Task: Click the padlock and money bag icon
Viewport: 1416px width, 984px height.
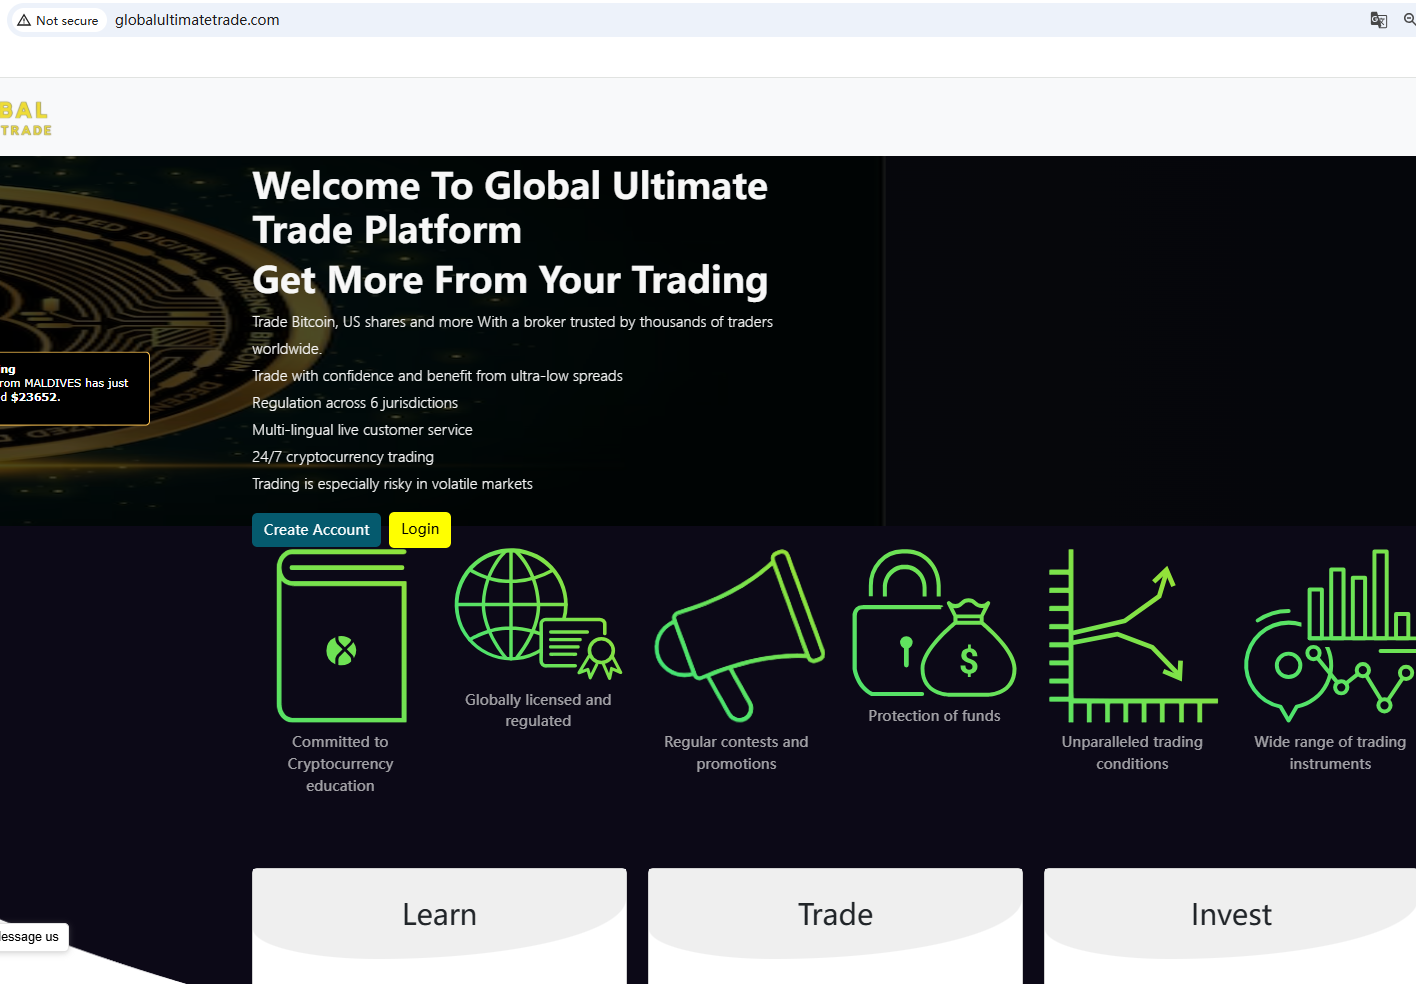Action: (933, 624)
